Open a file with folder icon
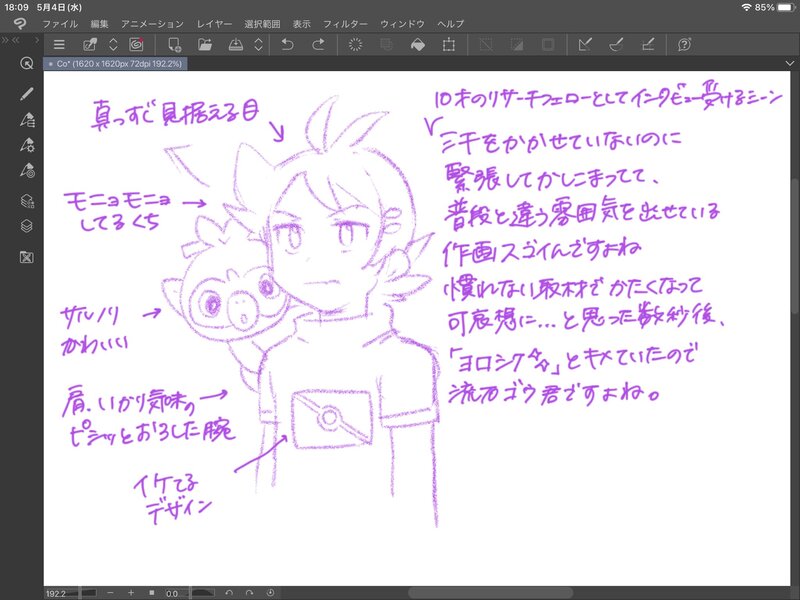 205,45
